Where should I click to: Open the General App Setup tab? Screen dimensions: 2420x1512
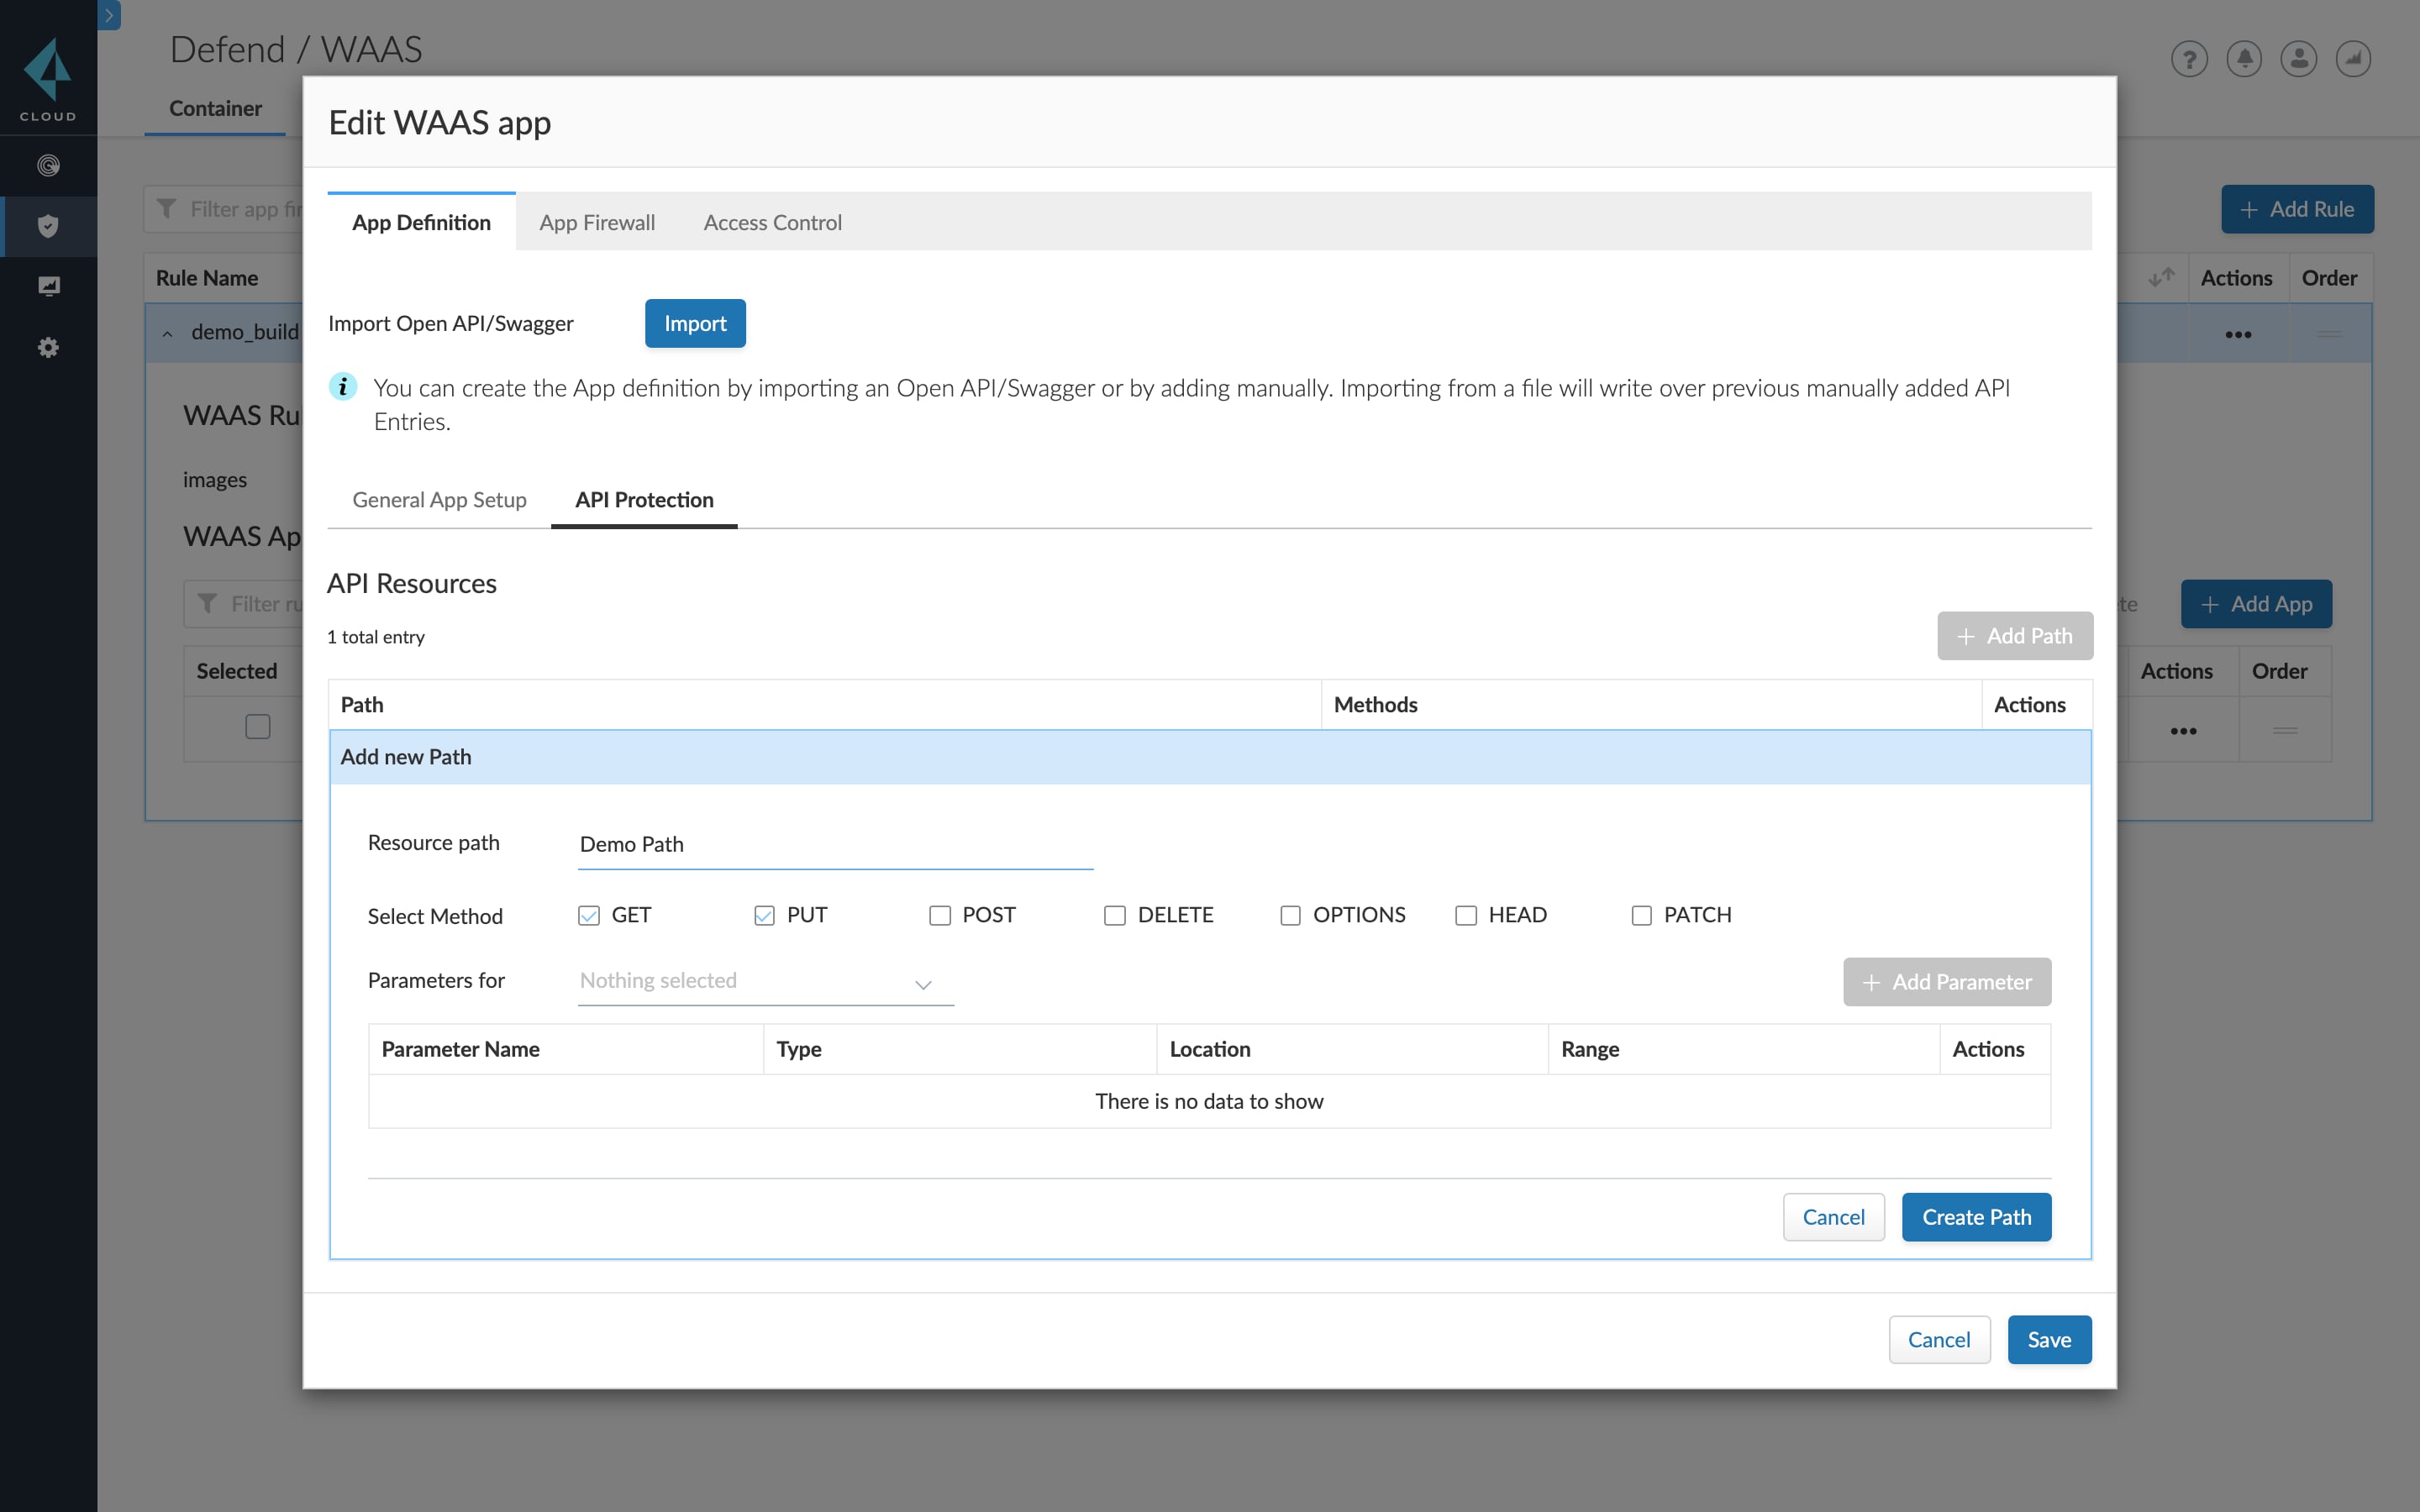tap(438, 500)
